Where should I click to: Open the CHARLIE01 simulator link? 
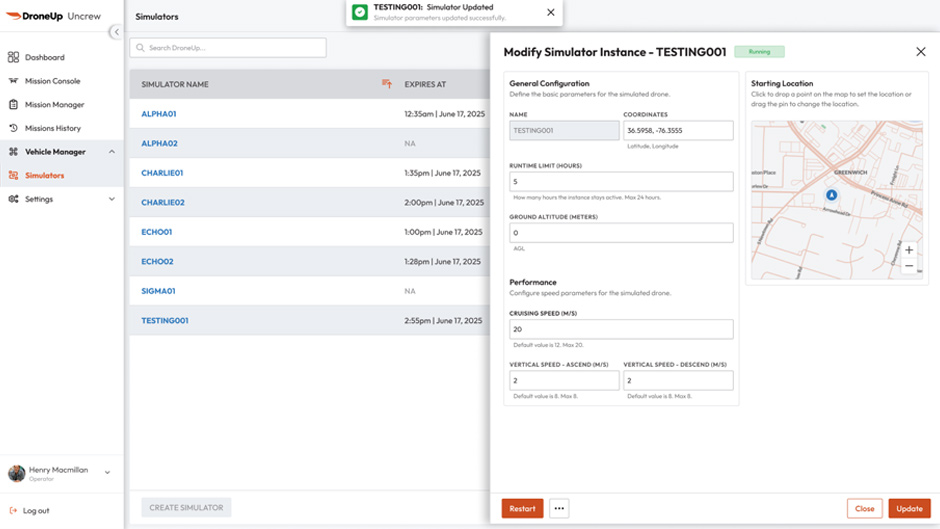tap(162, 173)
